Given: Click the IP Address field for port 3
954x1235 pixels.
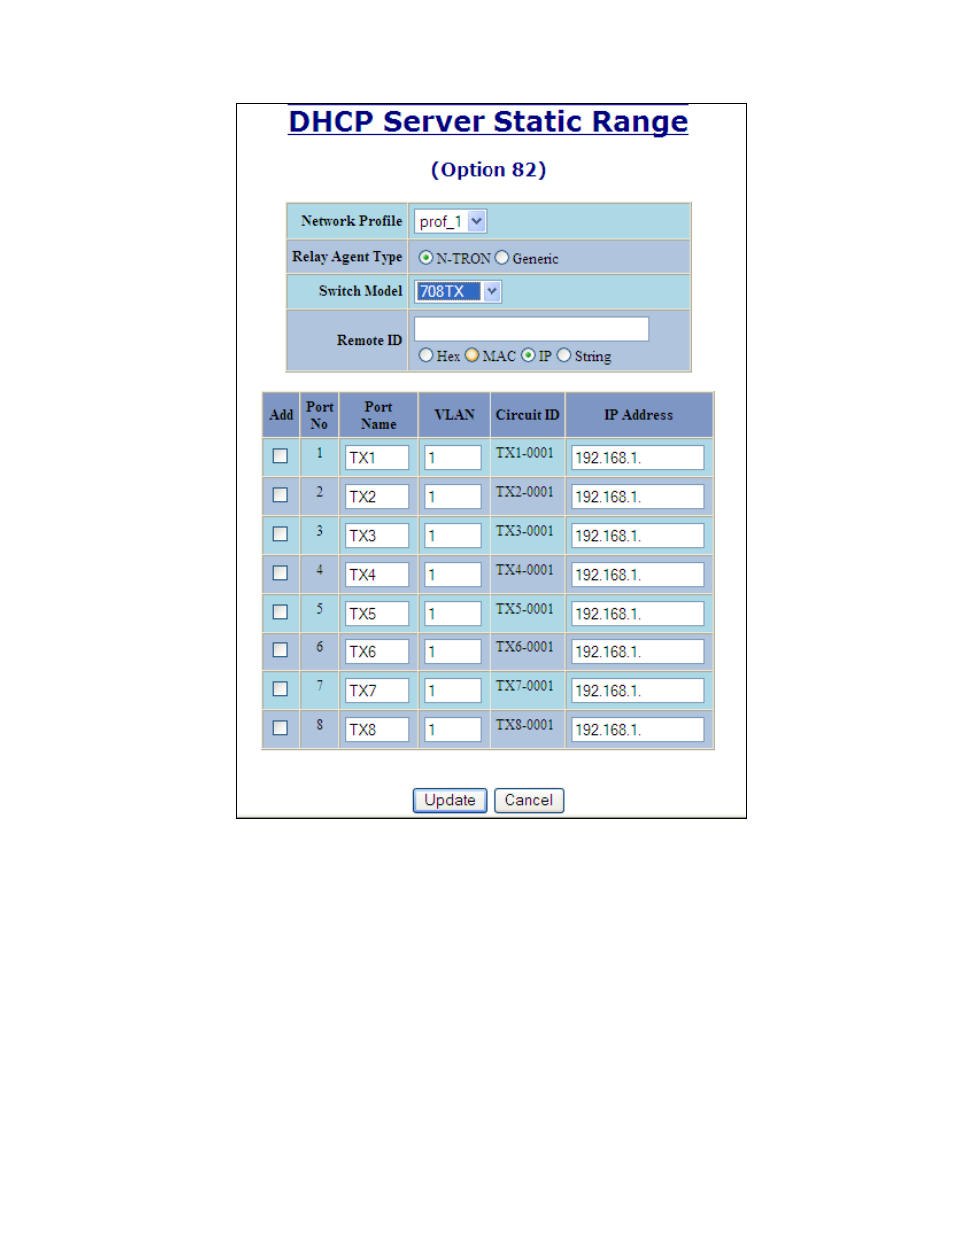Looking at the screenshot, I should [638, 536].
